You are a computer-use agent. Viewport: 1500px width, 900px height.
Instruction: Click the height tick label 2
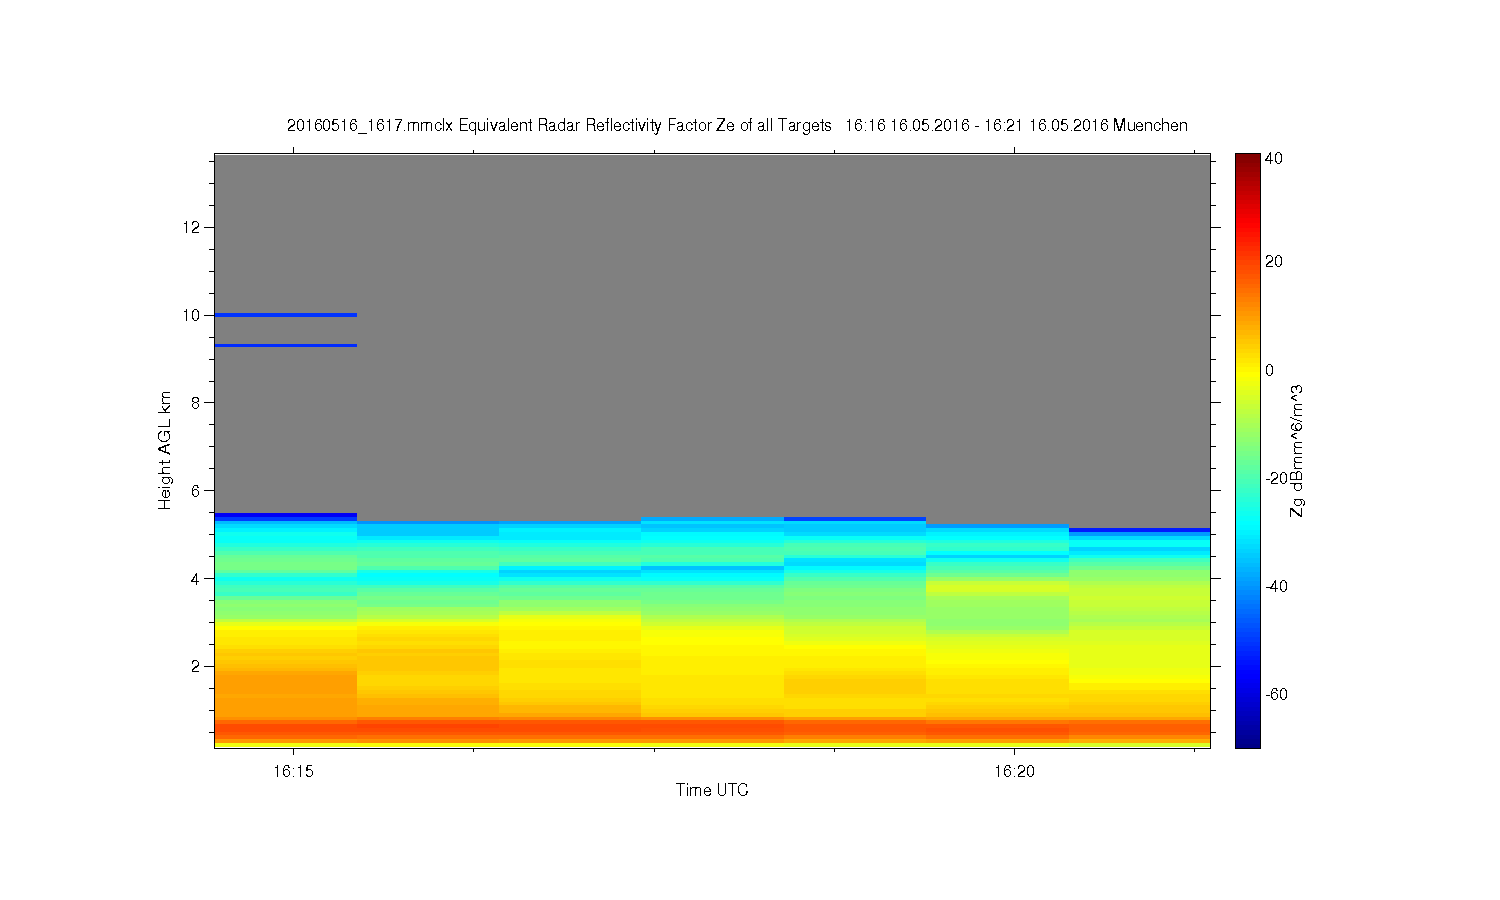196,666
